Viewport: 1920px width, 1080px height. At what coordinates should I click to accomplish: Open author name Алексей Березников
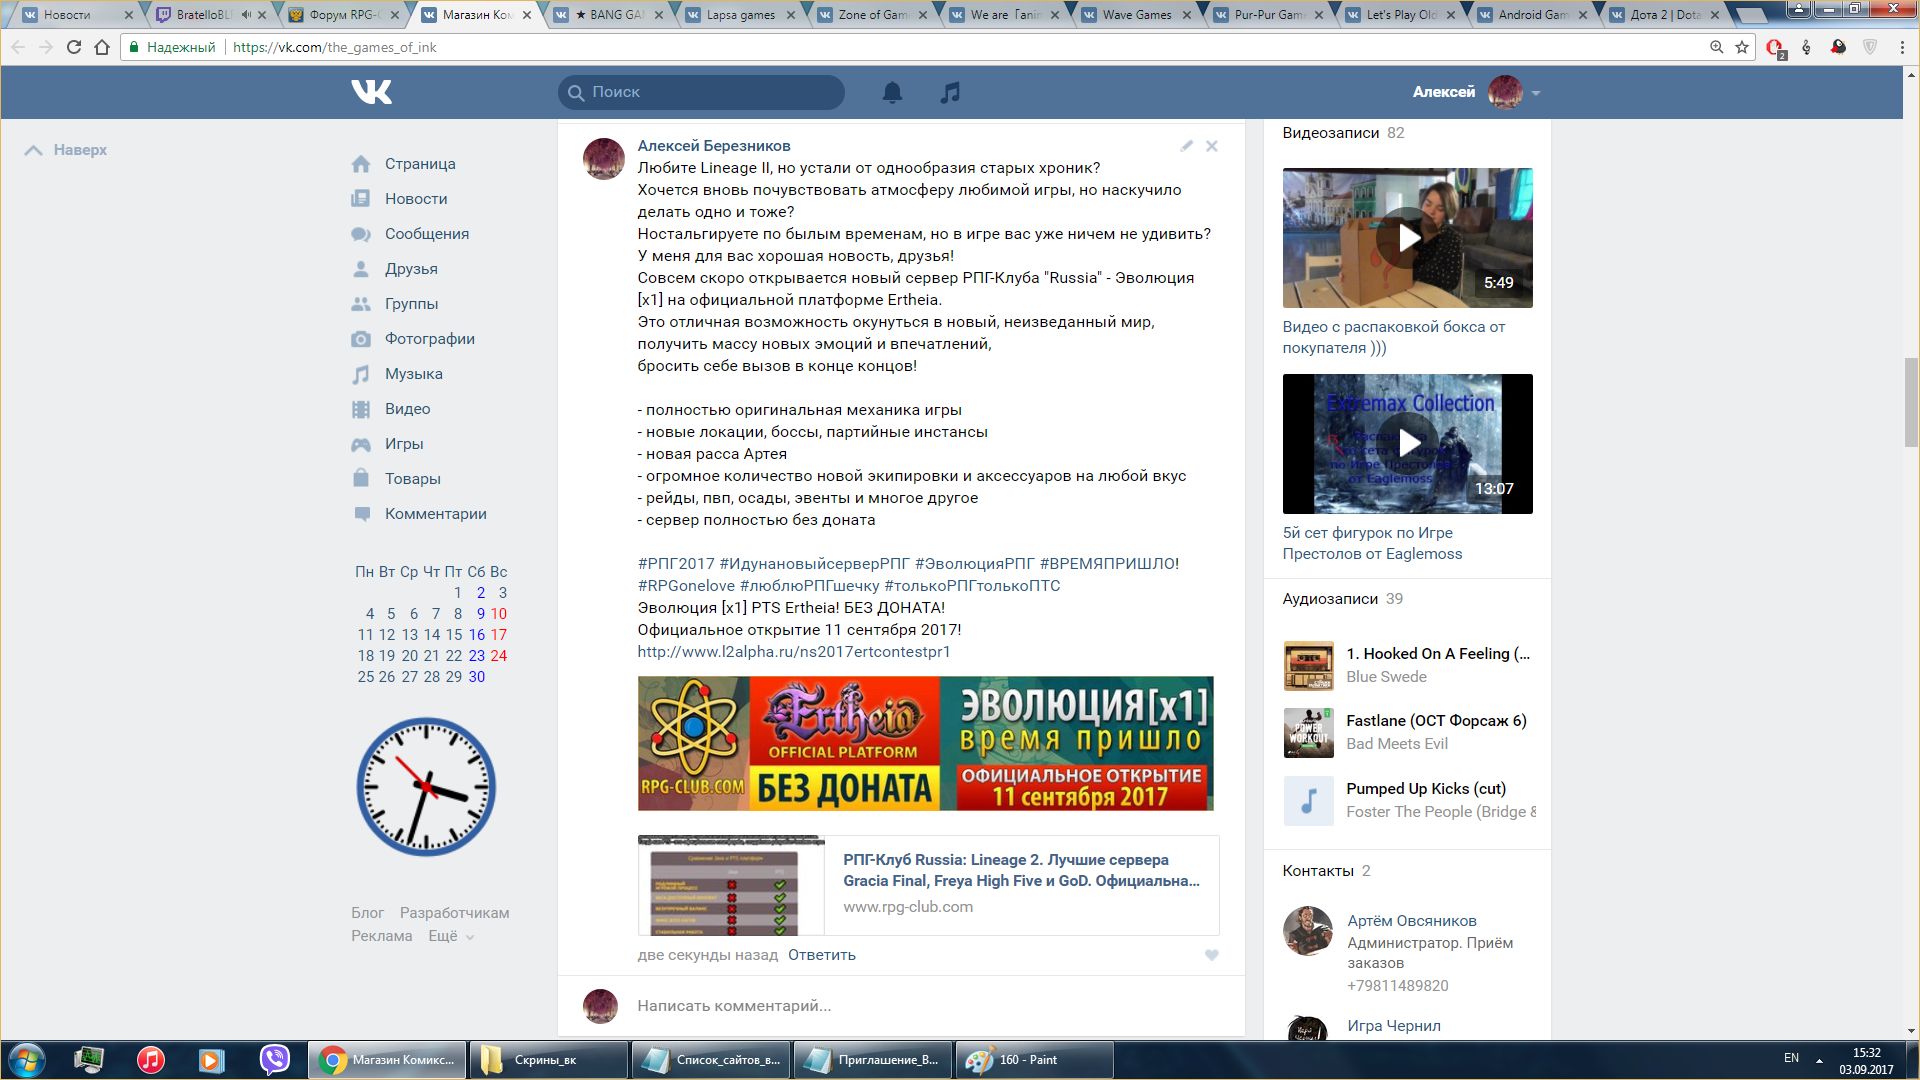pos(714,146)
